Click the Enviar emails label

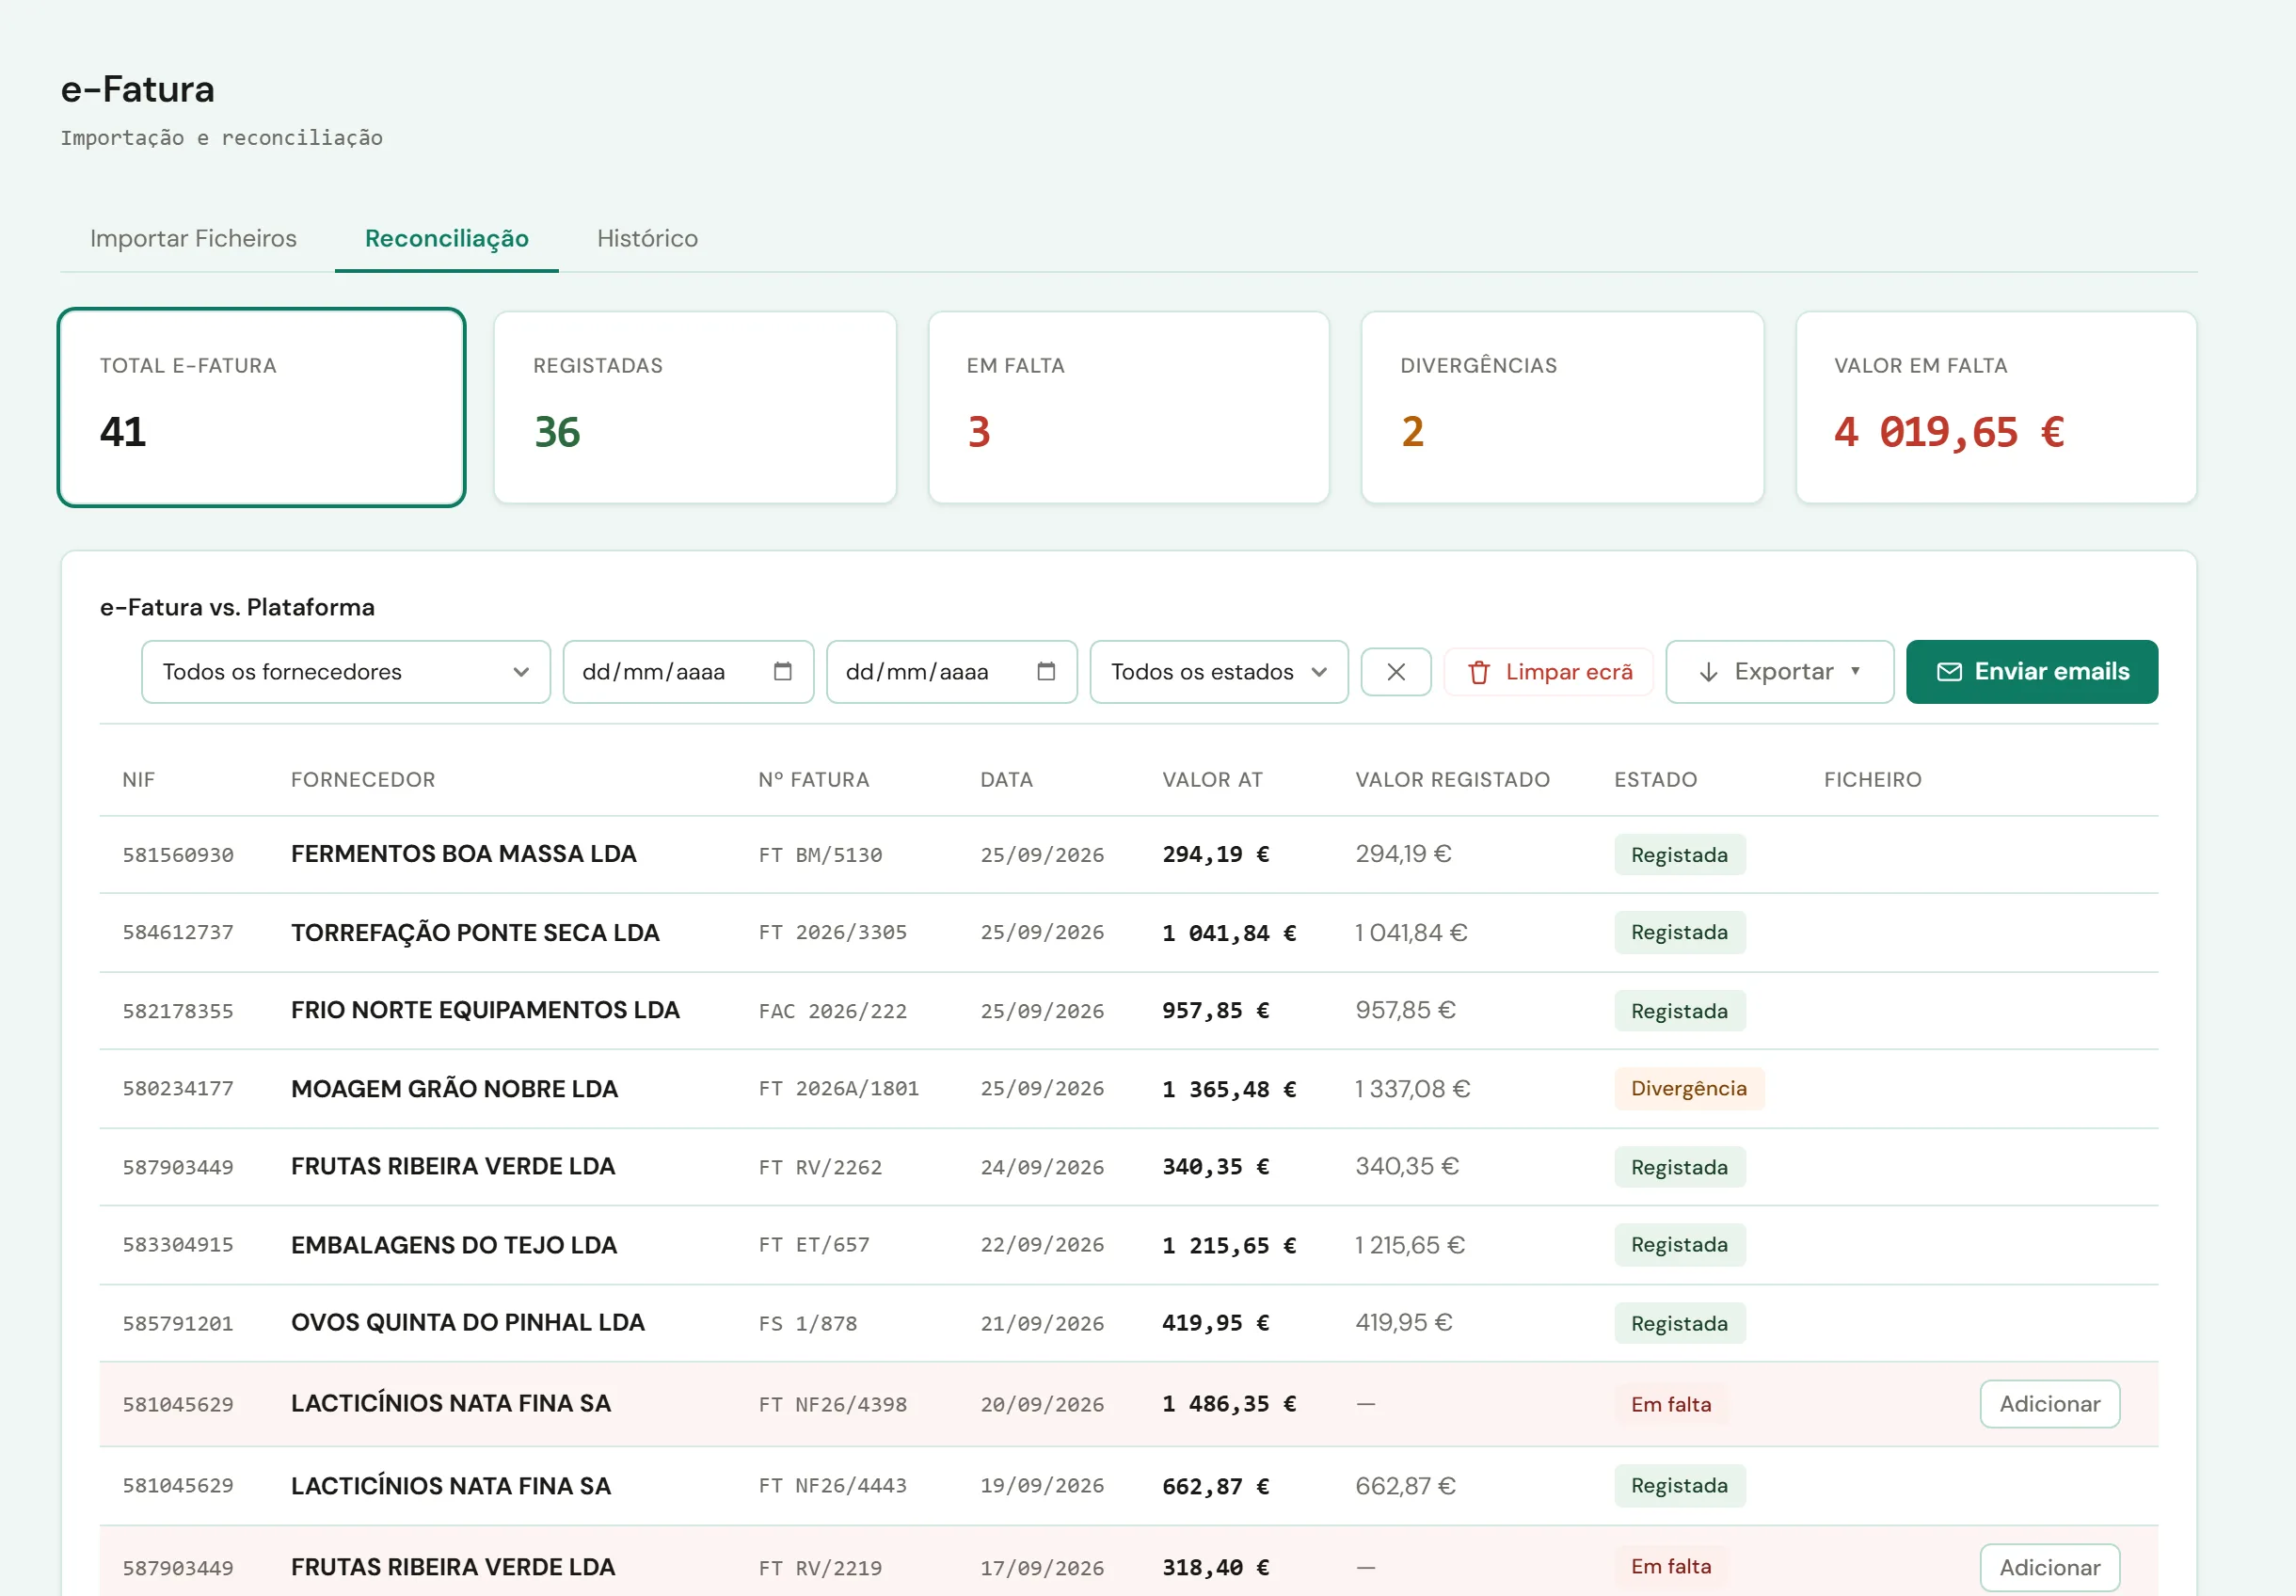tap(2052, 671)
